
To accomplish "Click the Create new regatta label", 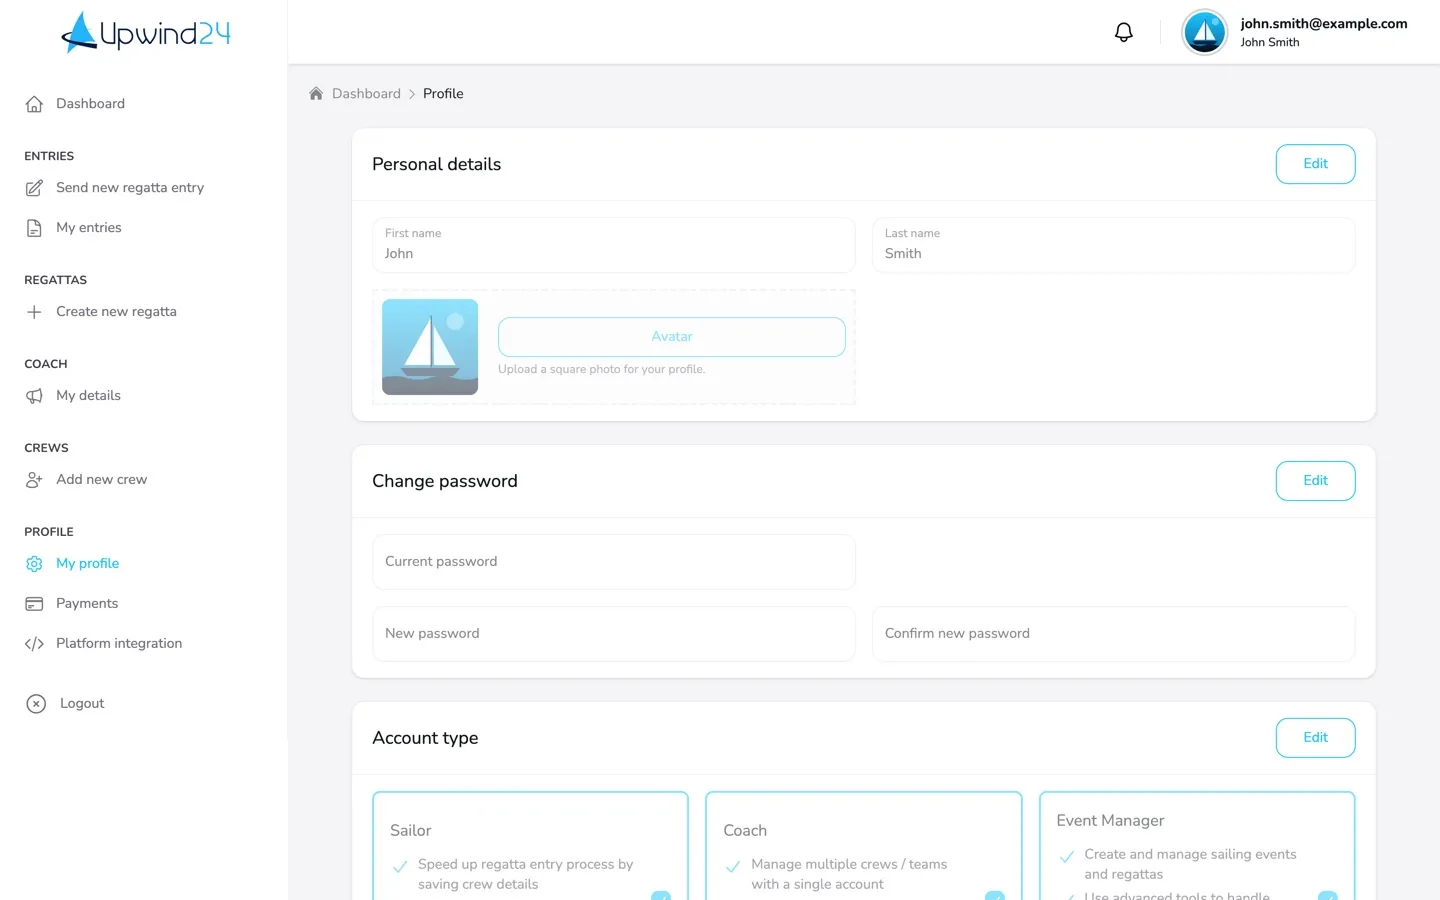I will 116,312.
